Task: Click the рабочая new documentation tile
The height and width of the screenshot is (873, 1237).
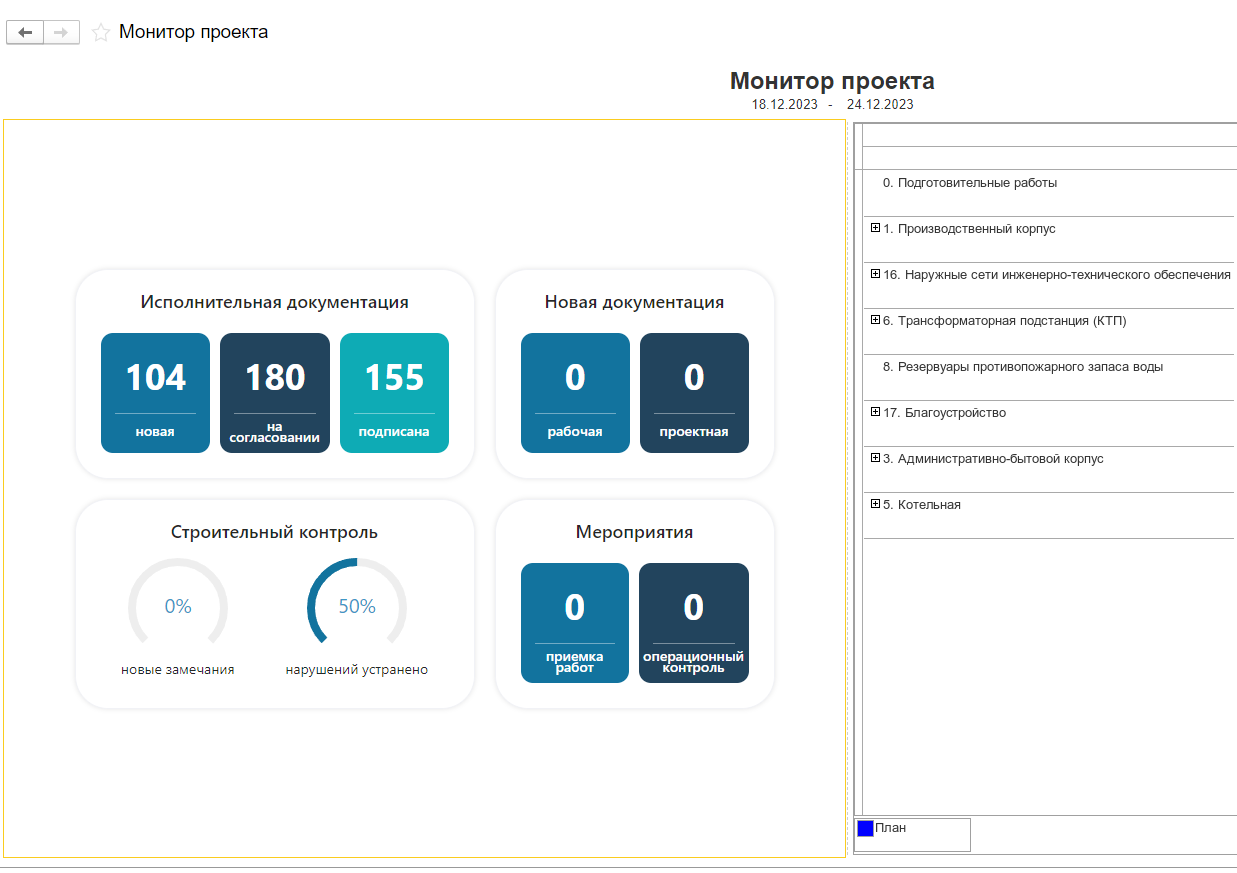Action: point(575,393)
